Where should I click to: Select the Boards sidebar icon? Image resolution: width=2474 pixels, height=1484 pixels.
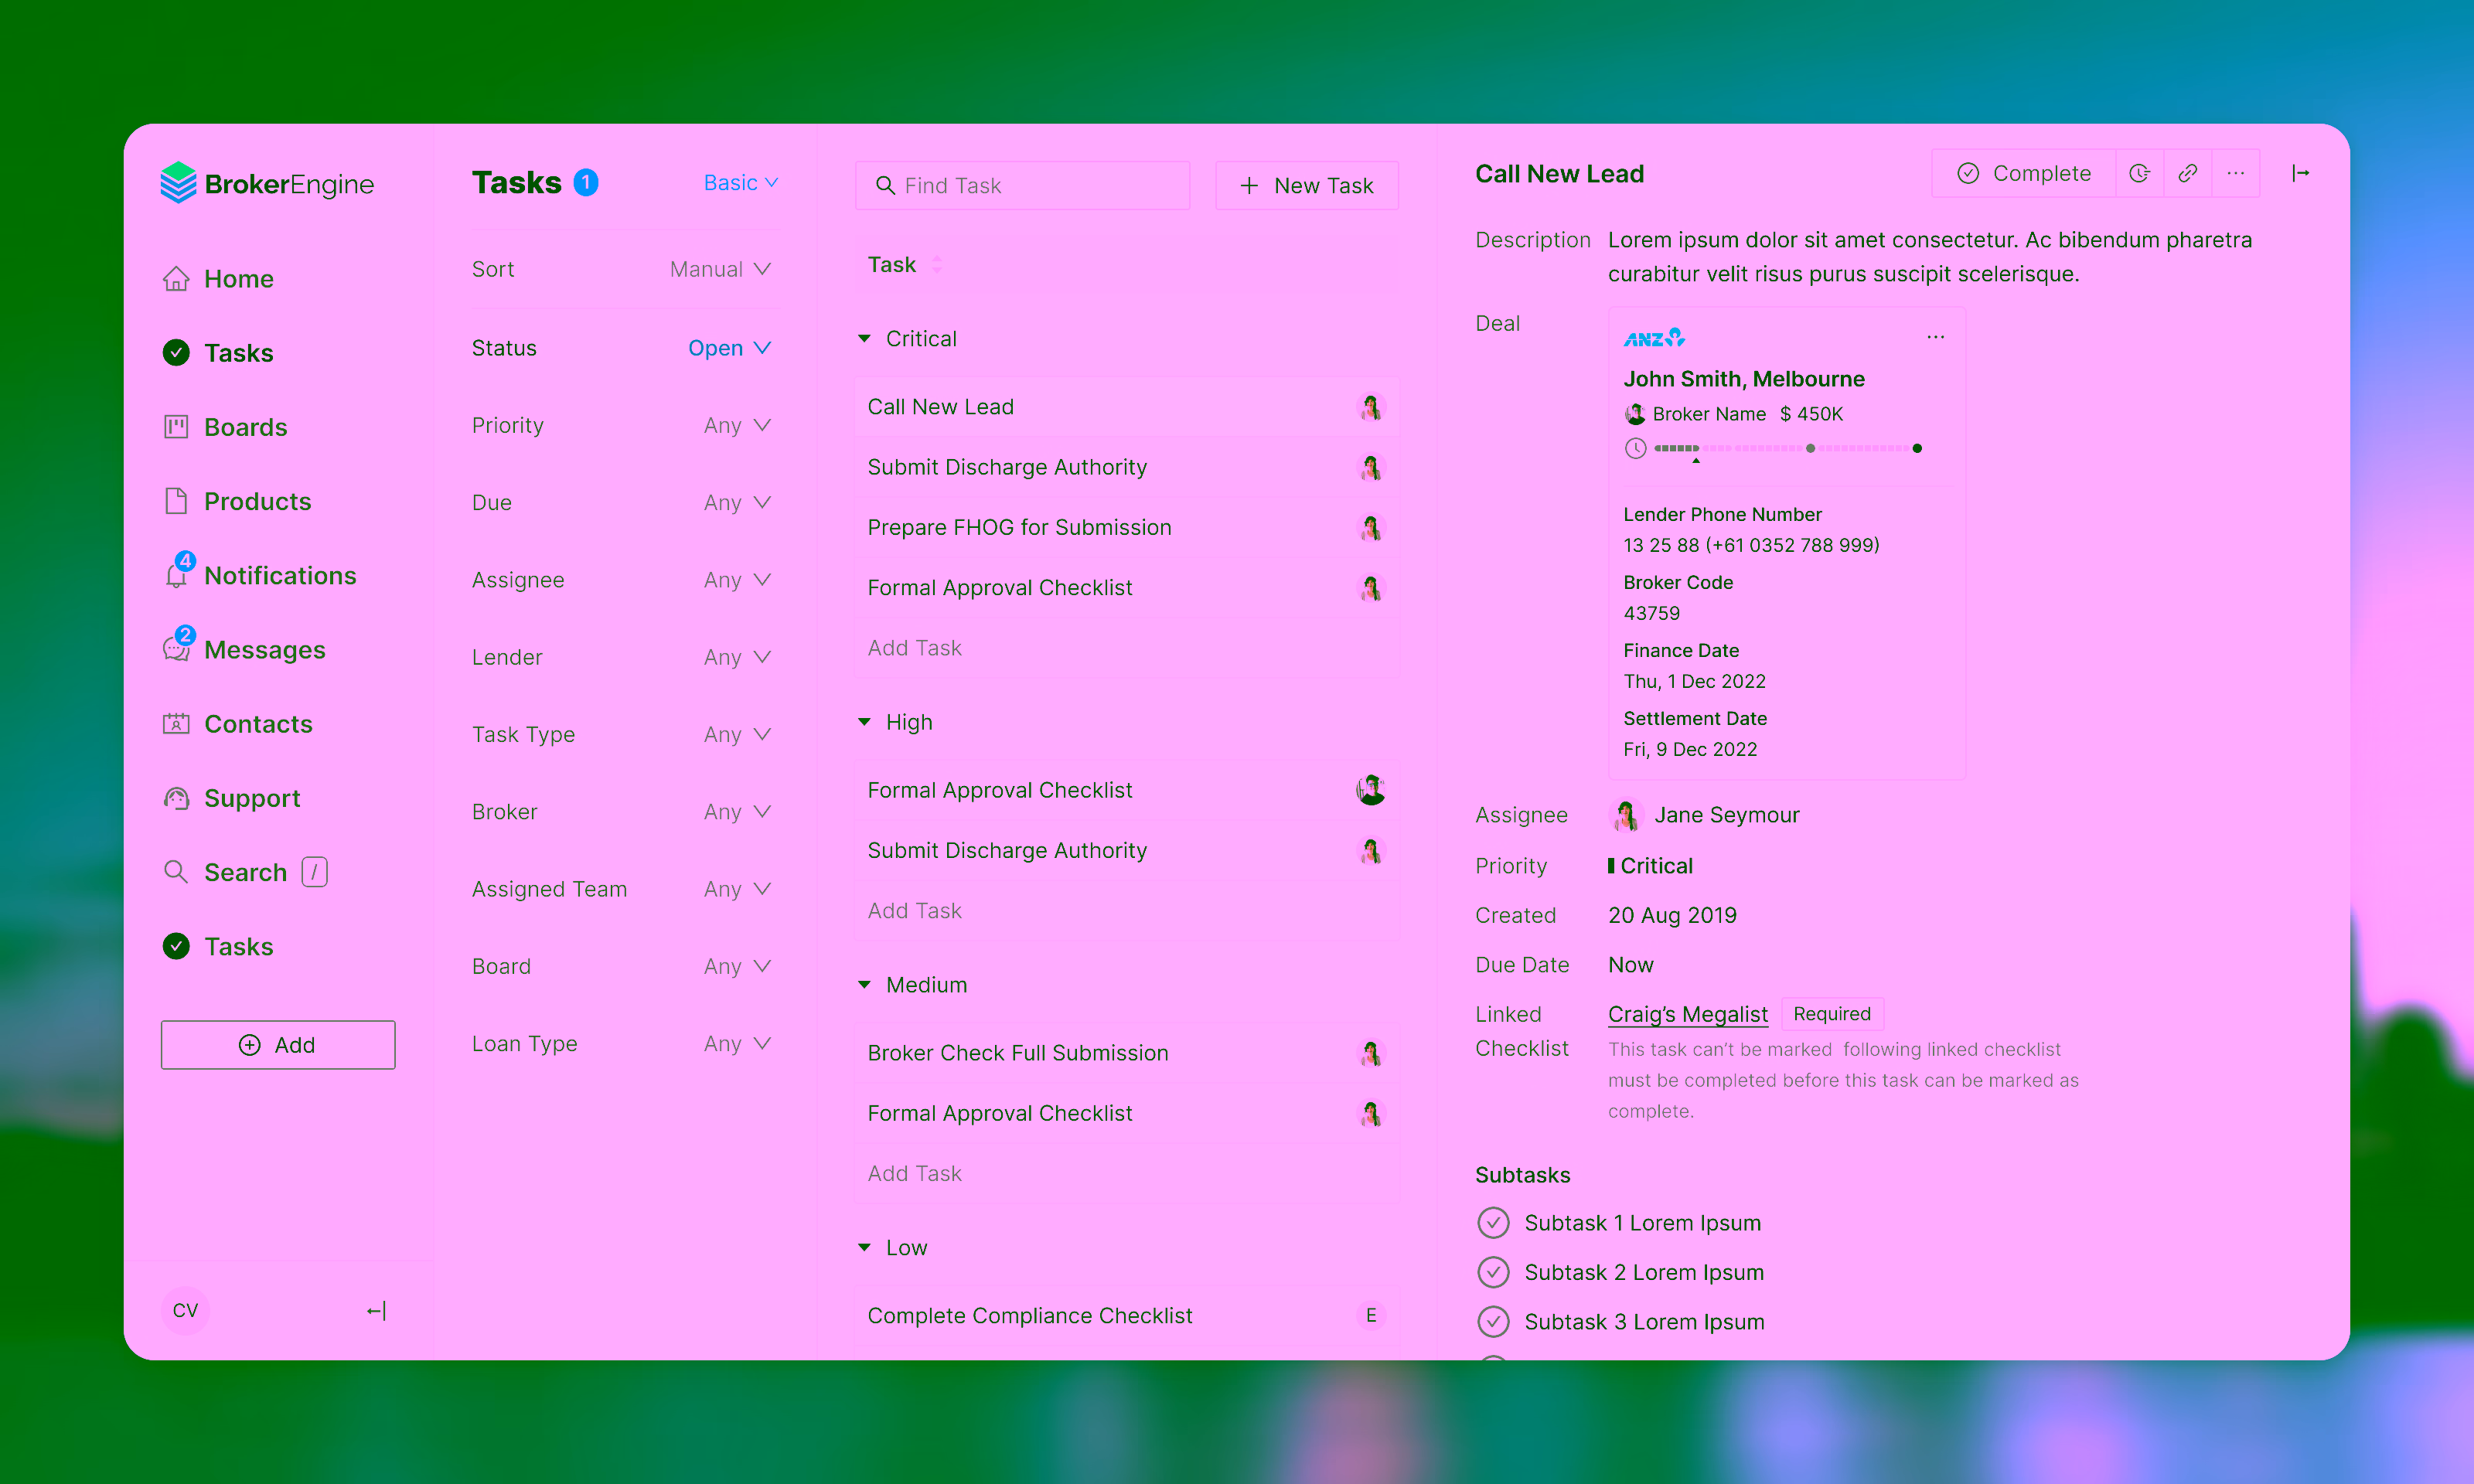click(176, 427)
